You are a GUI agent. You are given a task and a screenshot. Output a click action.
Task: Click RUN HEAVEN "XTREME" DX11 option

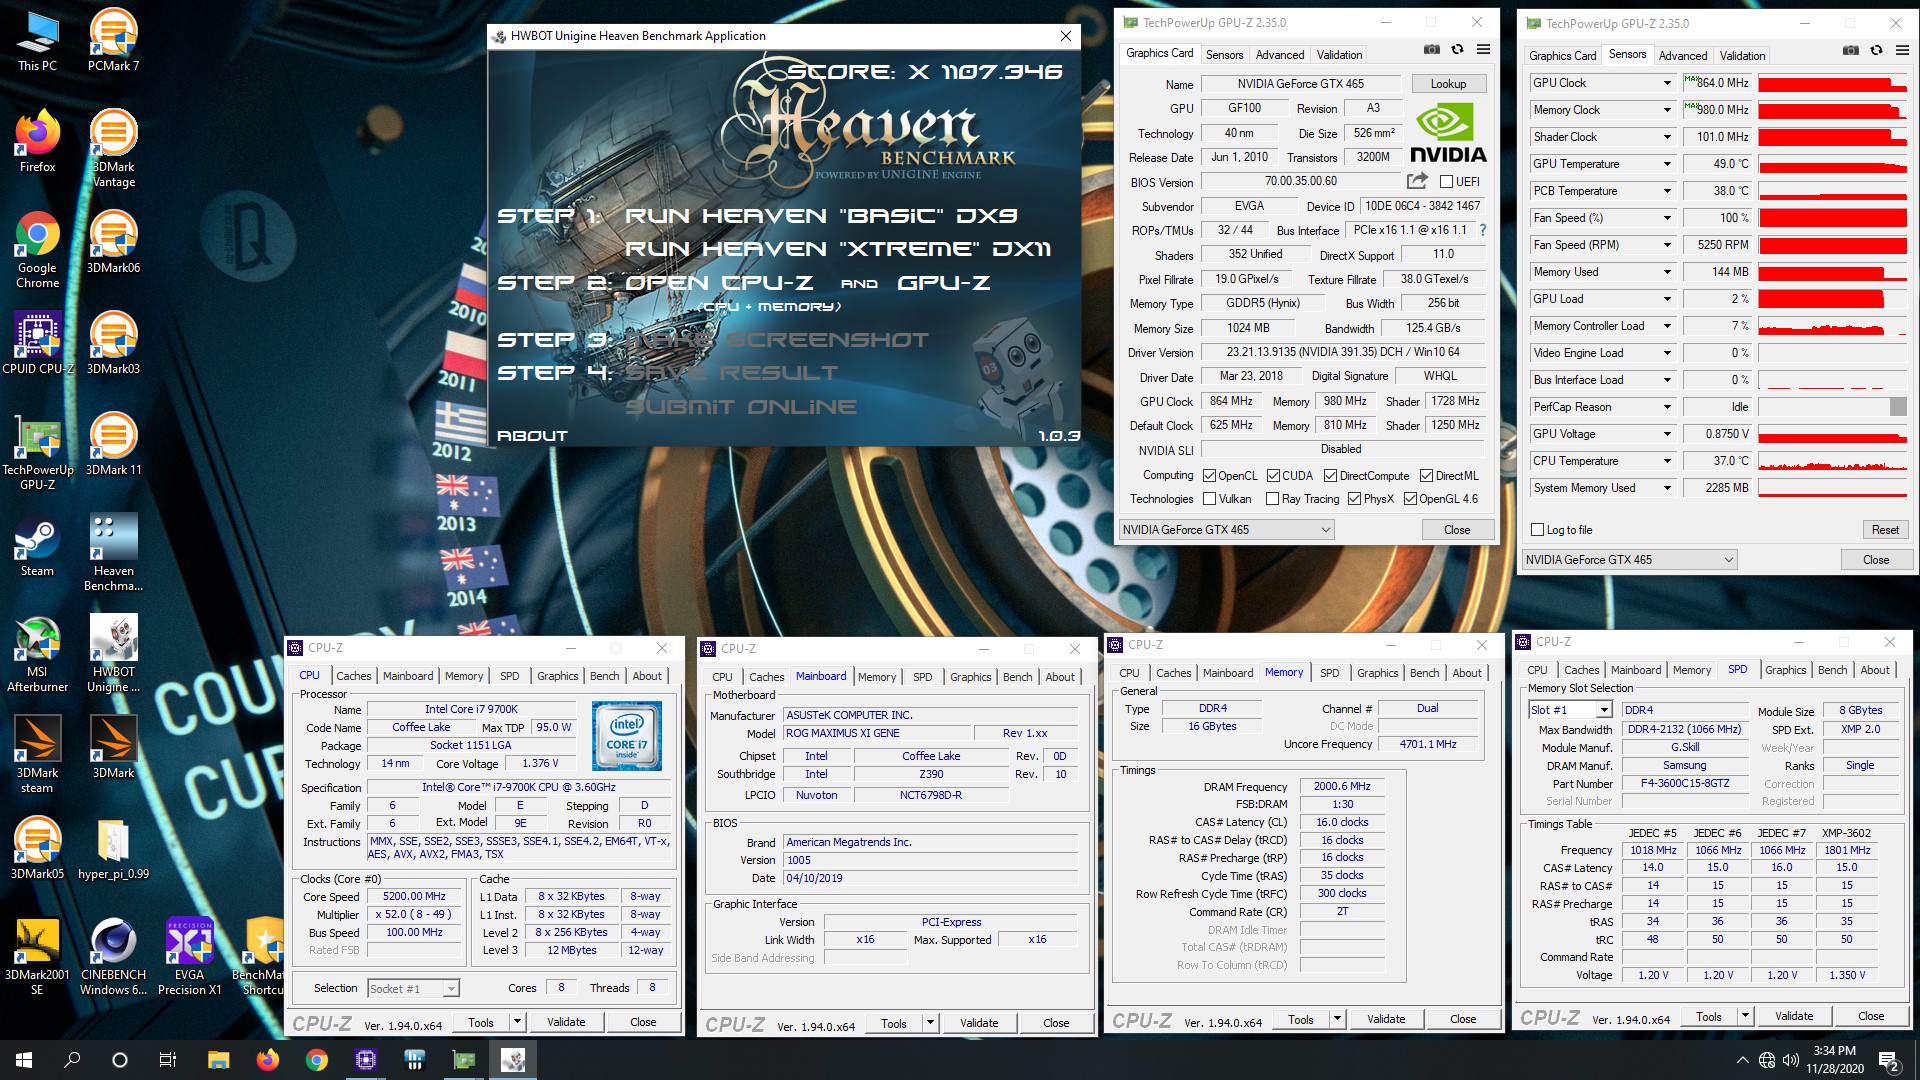838,249
